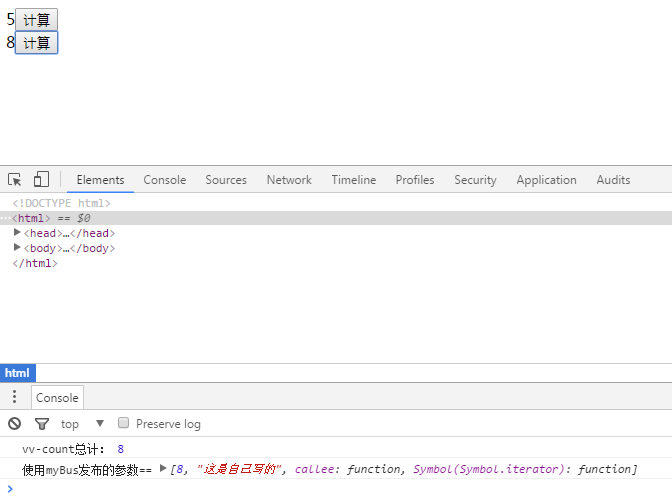Click the 计算 button next to 8

click(x=36, y=43)
